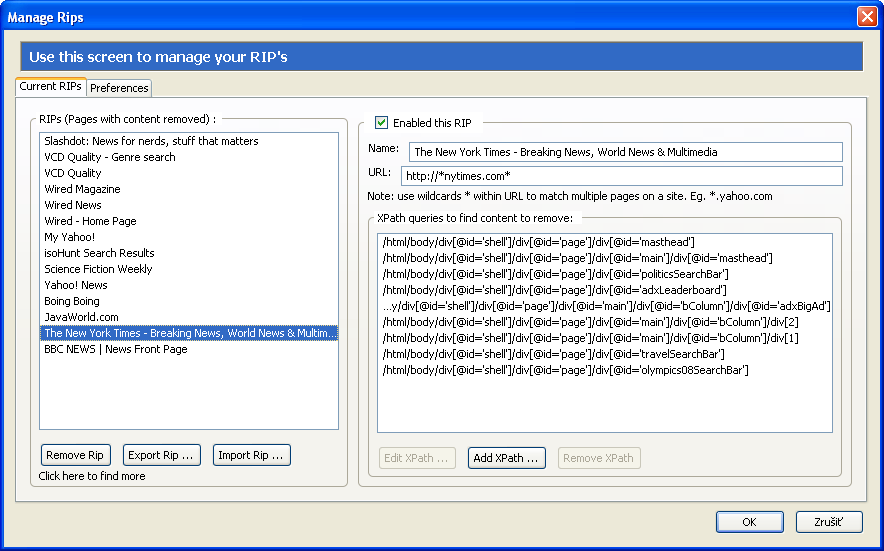Select the olympics08SearchBar XPath query
The height and width of the screenshot is (551, 884).
[604, 370]
